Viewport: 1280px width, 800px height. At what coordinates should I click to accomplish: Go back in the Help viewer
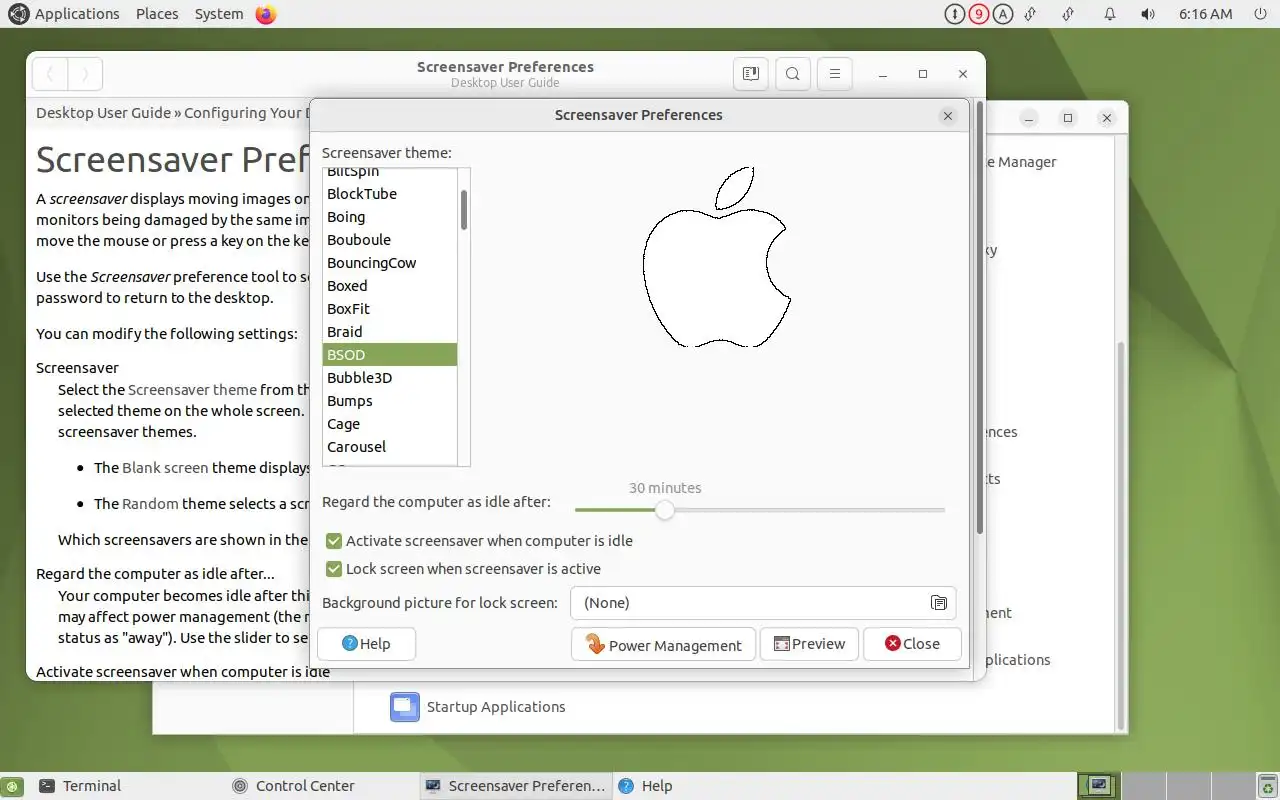pyautogui.click(x=50, y=74)
